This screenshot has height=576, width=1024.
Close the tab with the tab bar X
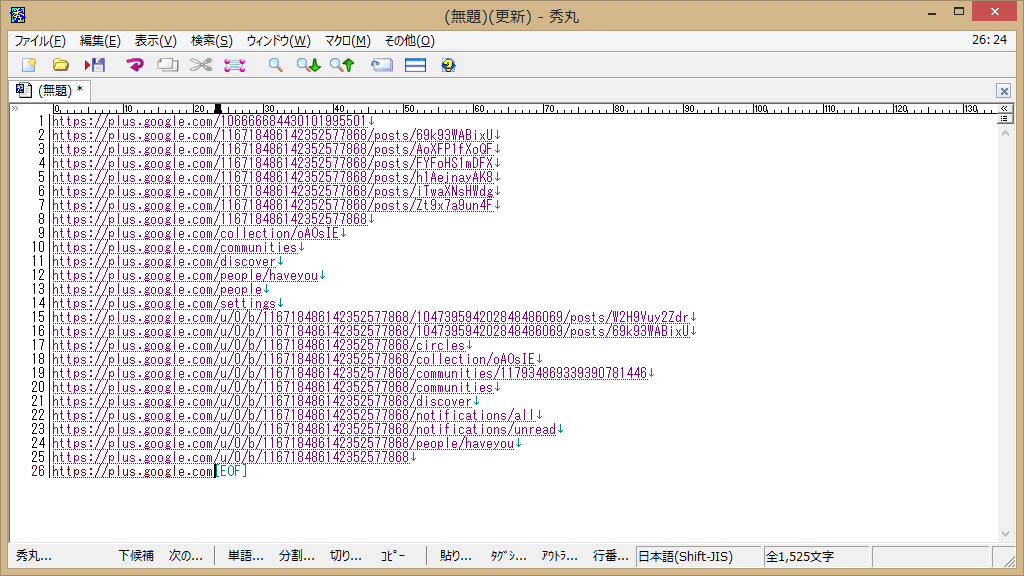(1004, 91)
